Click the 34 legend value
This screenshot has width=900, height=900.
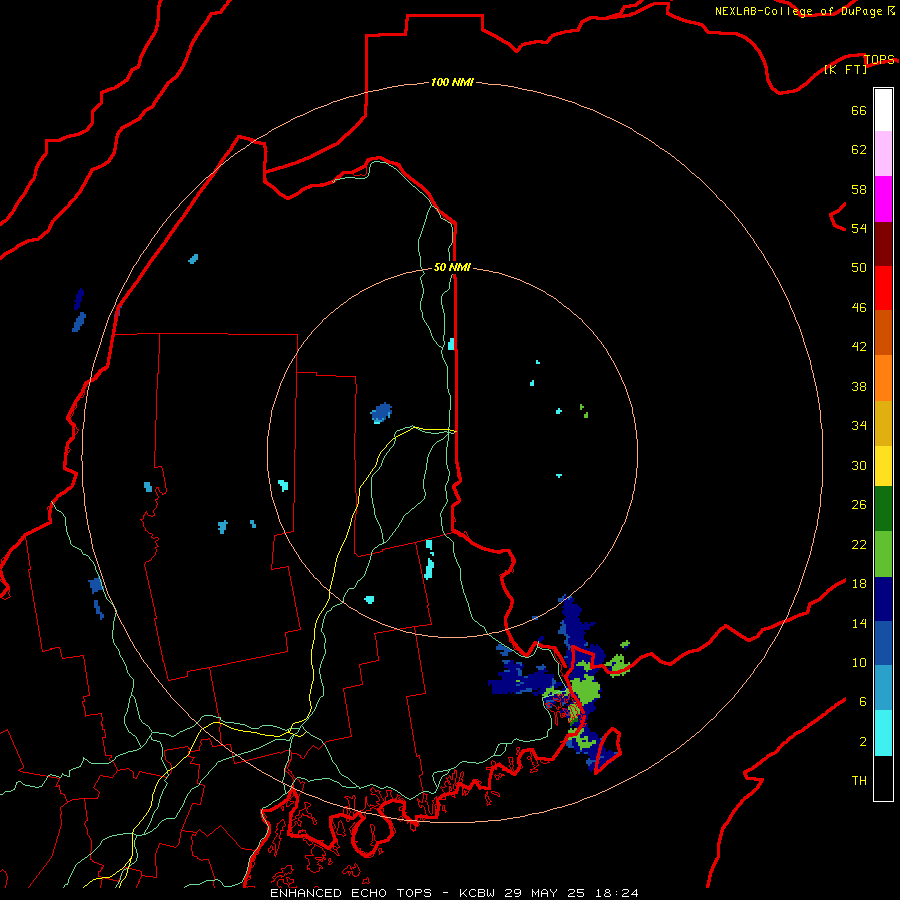[x=859, y=426]
